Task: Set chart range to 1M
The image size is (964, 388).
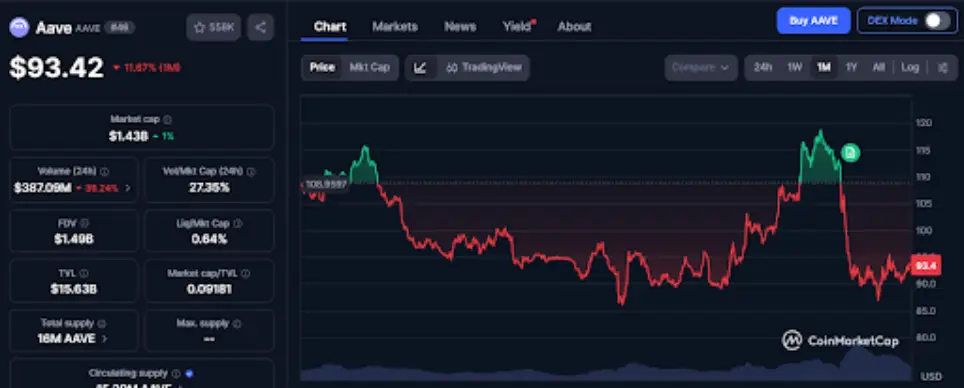Action: (x=823, y=68)
